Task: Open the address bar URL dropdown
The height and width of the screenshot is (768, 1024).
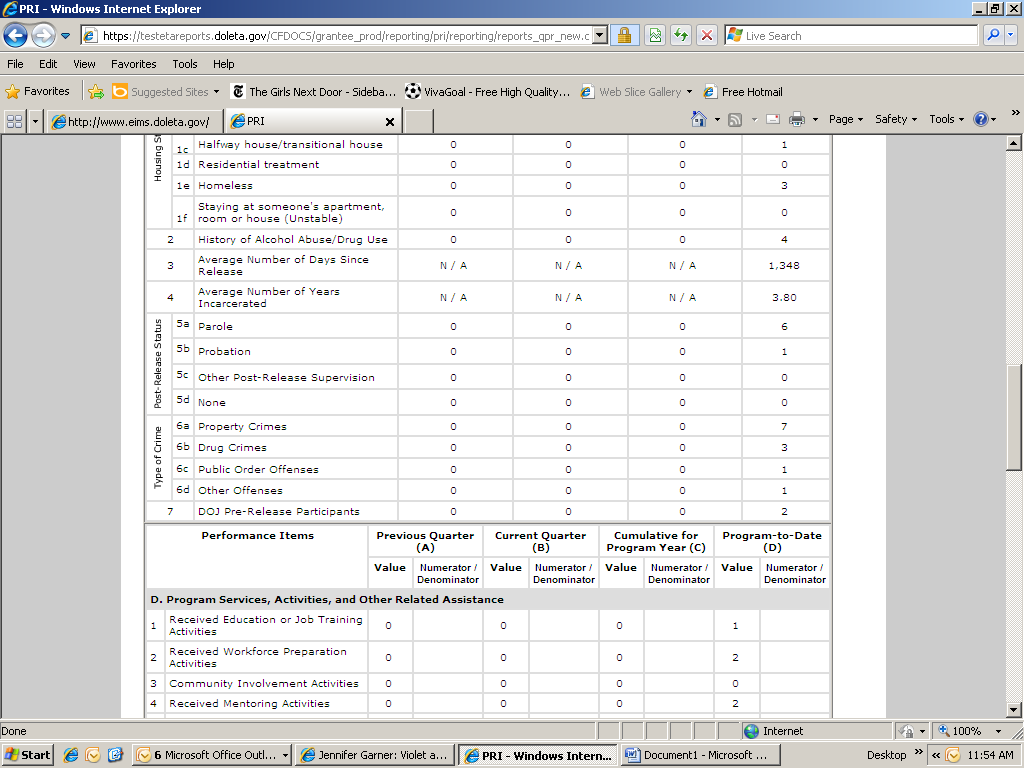Action: click(600, 36)
